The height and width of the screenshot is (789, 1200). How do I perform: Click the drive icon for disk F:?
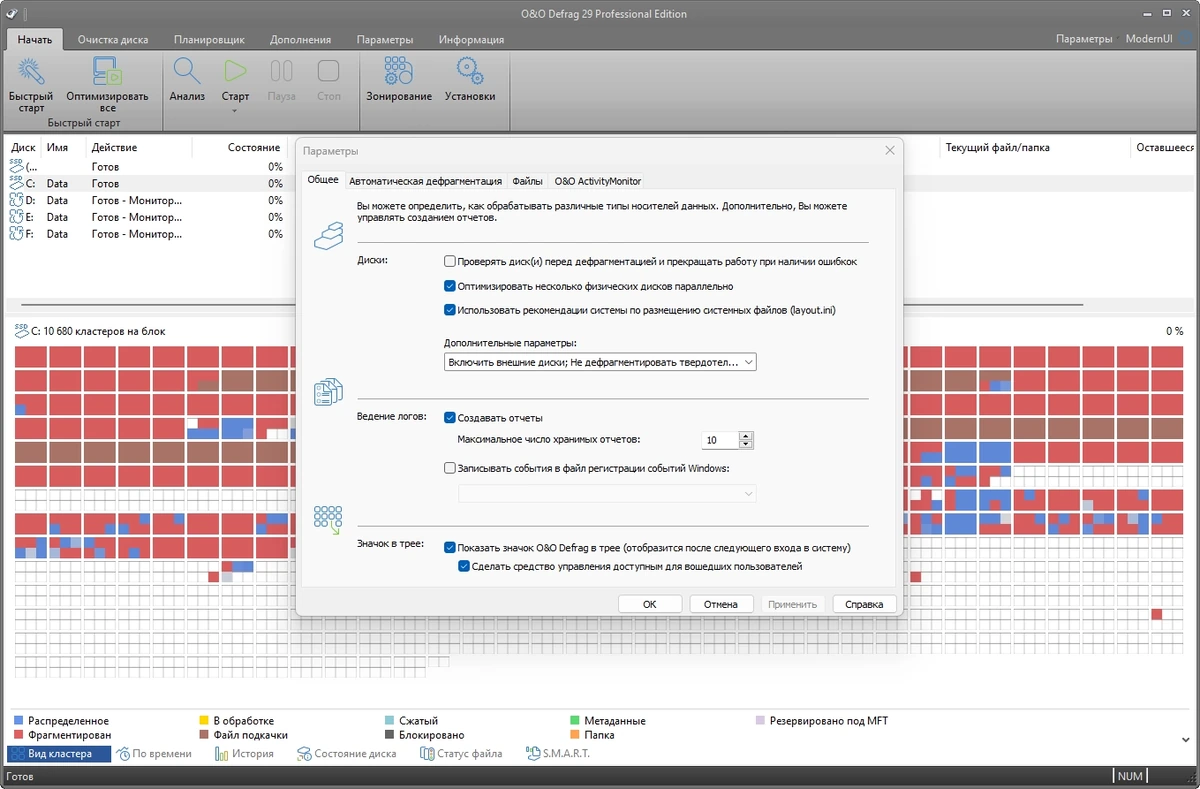[17, 233]
